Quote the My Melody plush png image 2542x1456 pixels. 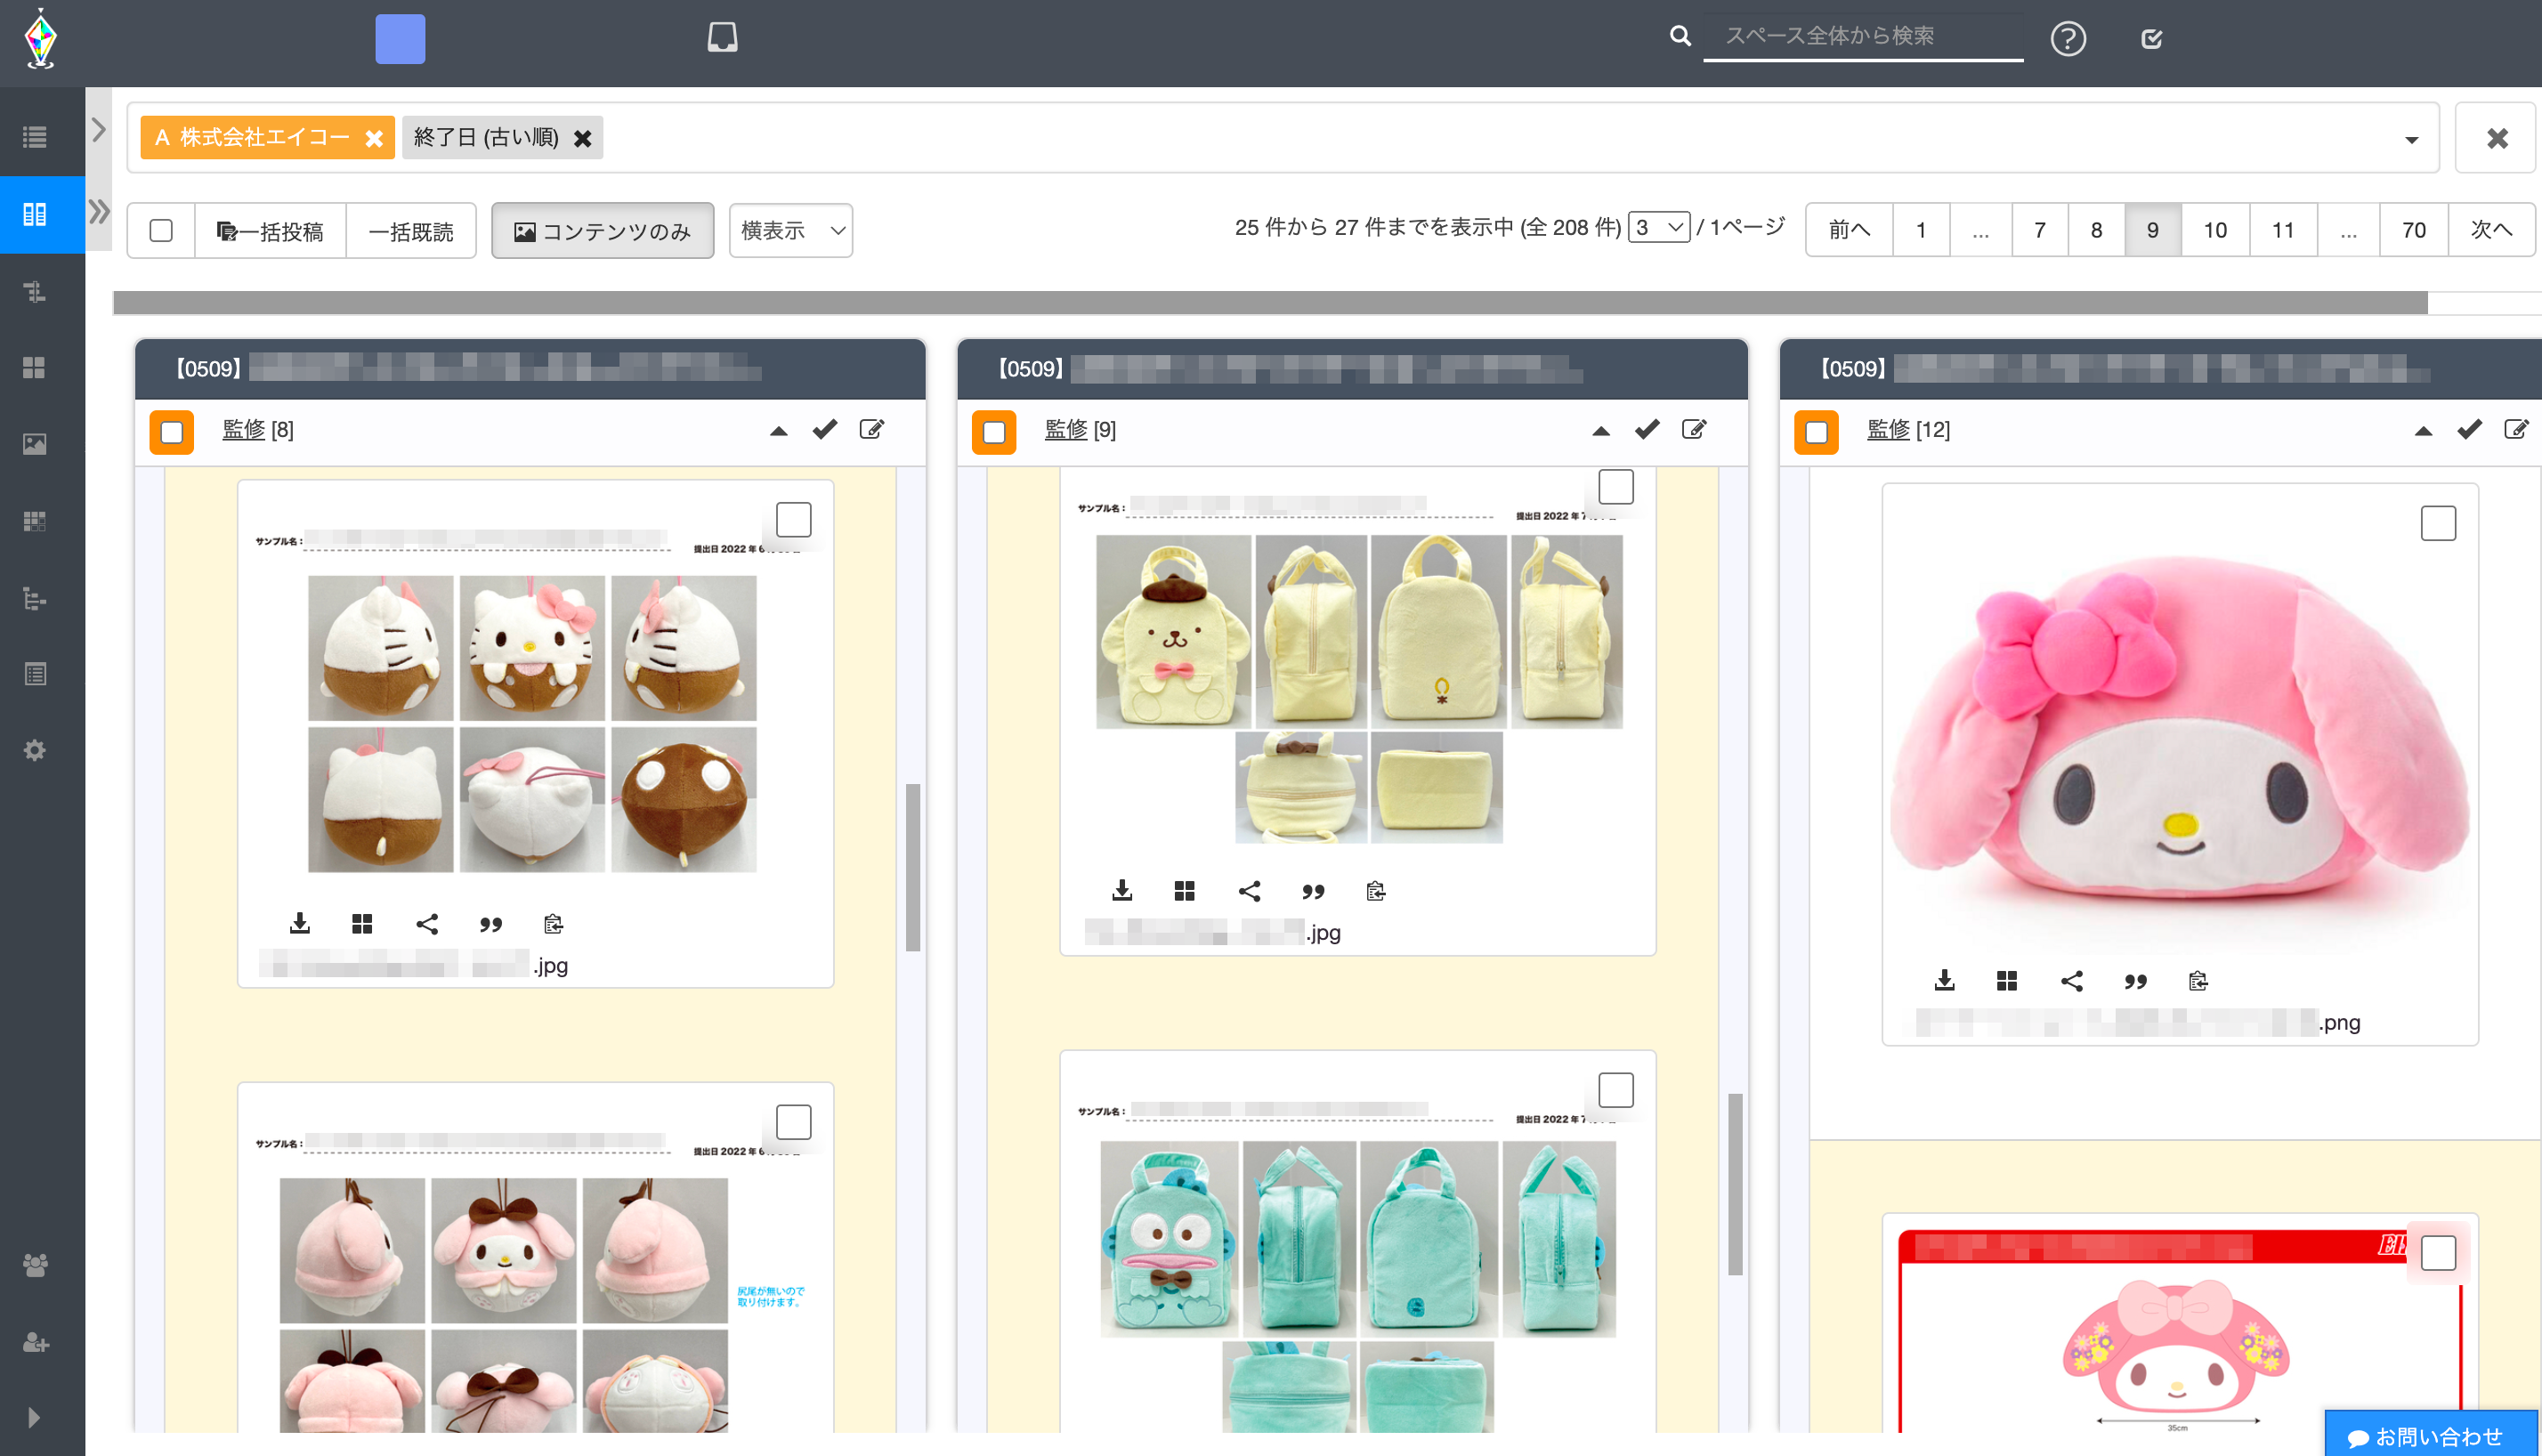coord(2135,982)
